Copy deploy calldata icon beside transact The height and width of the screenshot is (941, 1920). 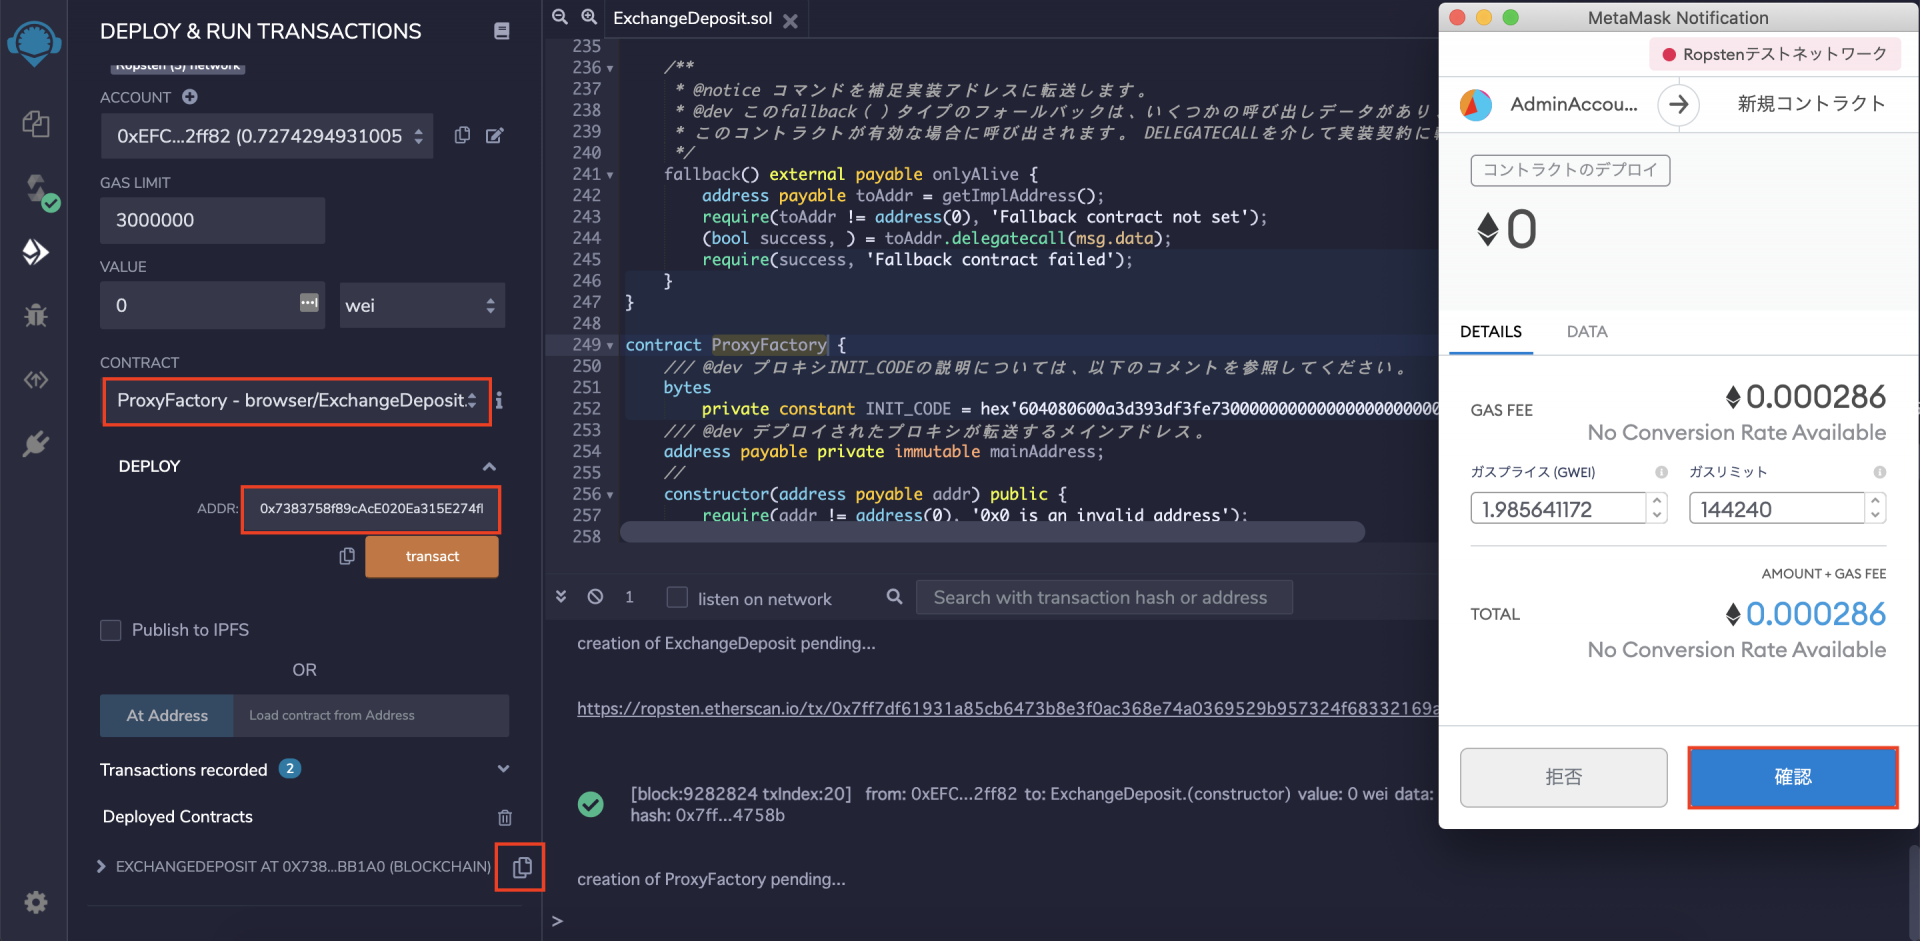[x=347, y=556]
